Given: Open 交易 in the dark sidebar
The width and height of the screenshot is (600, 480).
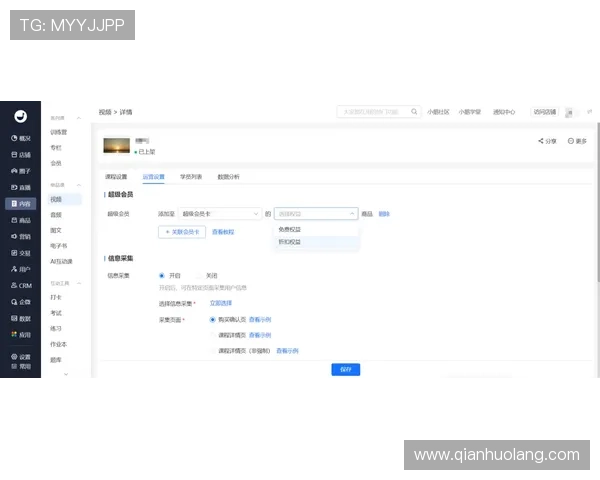Looking at the screenshot, I should tap(21, 253).
